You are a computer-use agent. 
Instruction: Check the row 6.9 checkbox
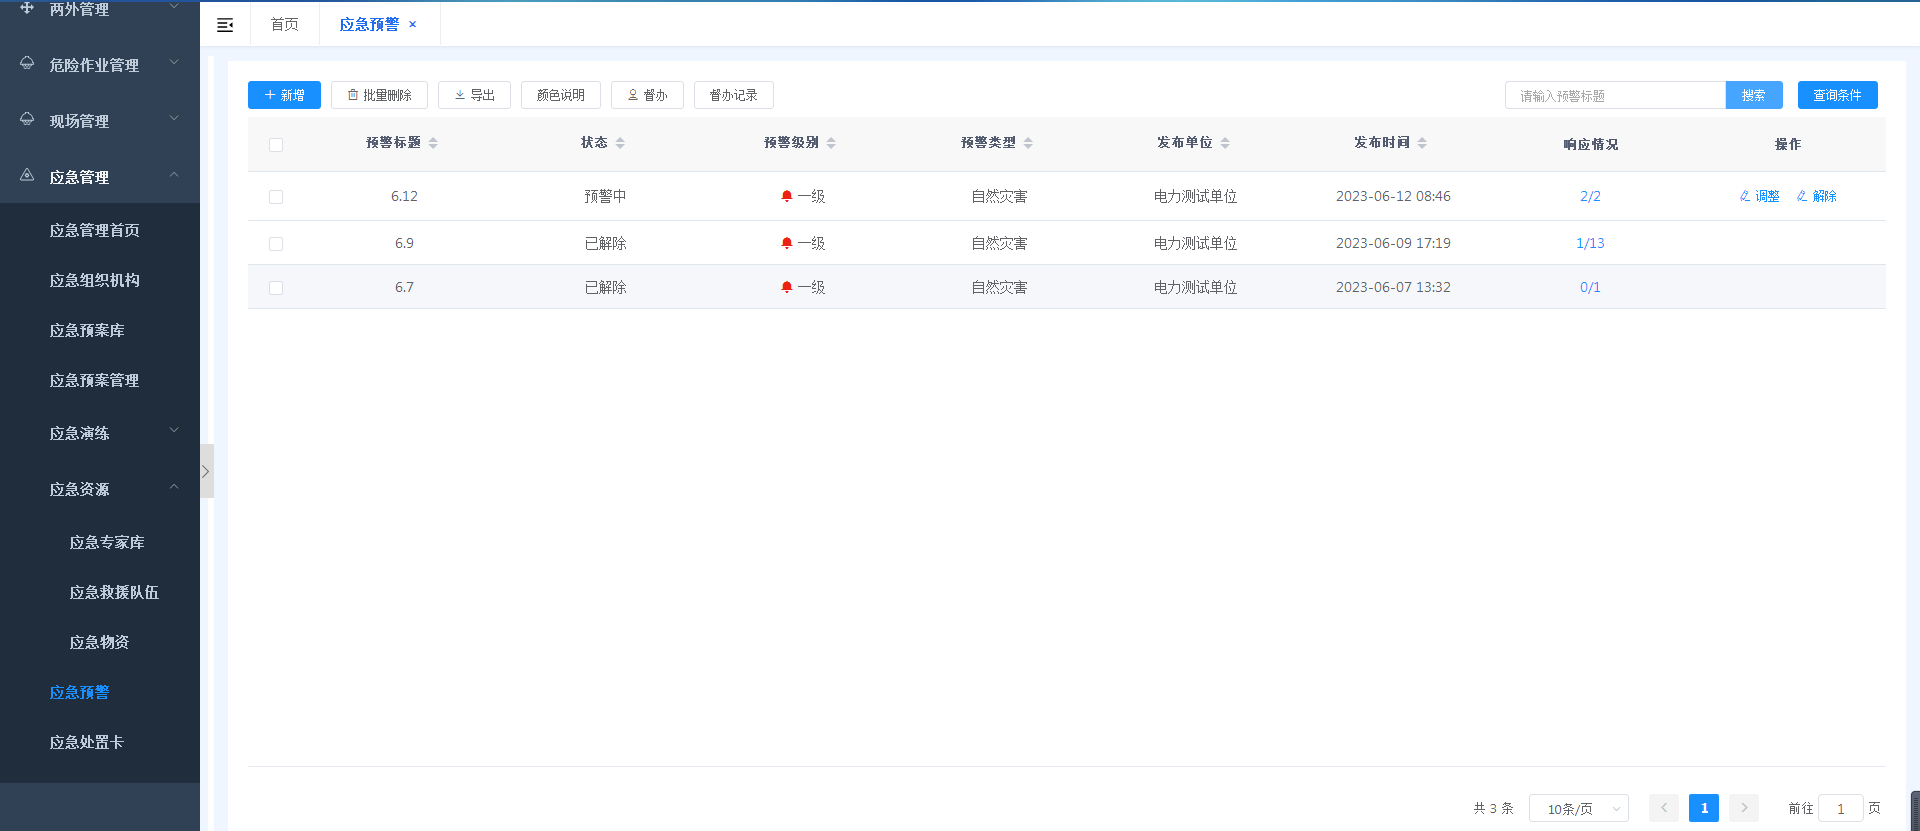click(276, 244)
